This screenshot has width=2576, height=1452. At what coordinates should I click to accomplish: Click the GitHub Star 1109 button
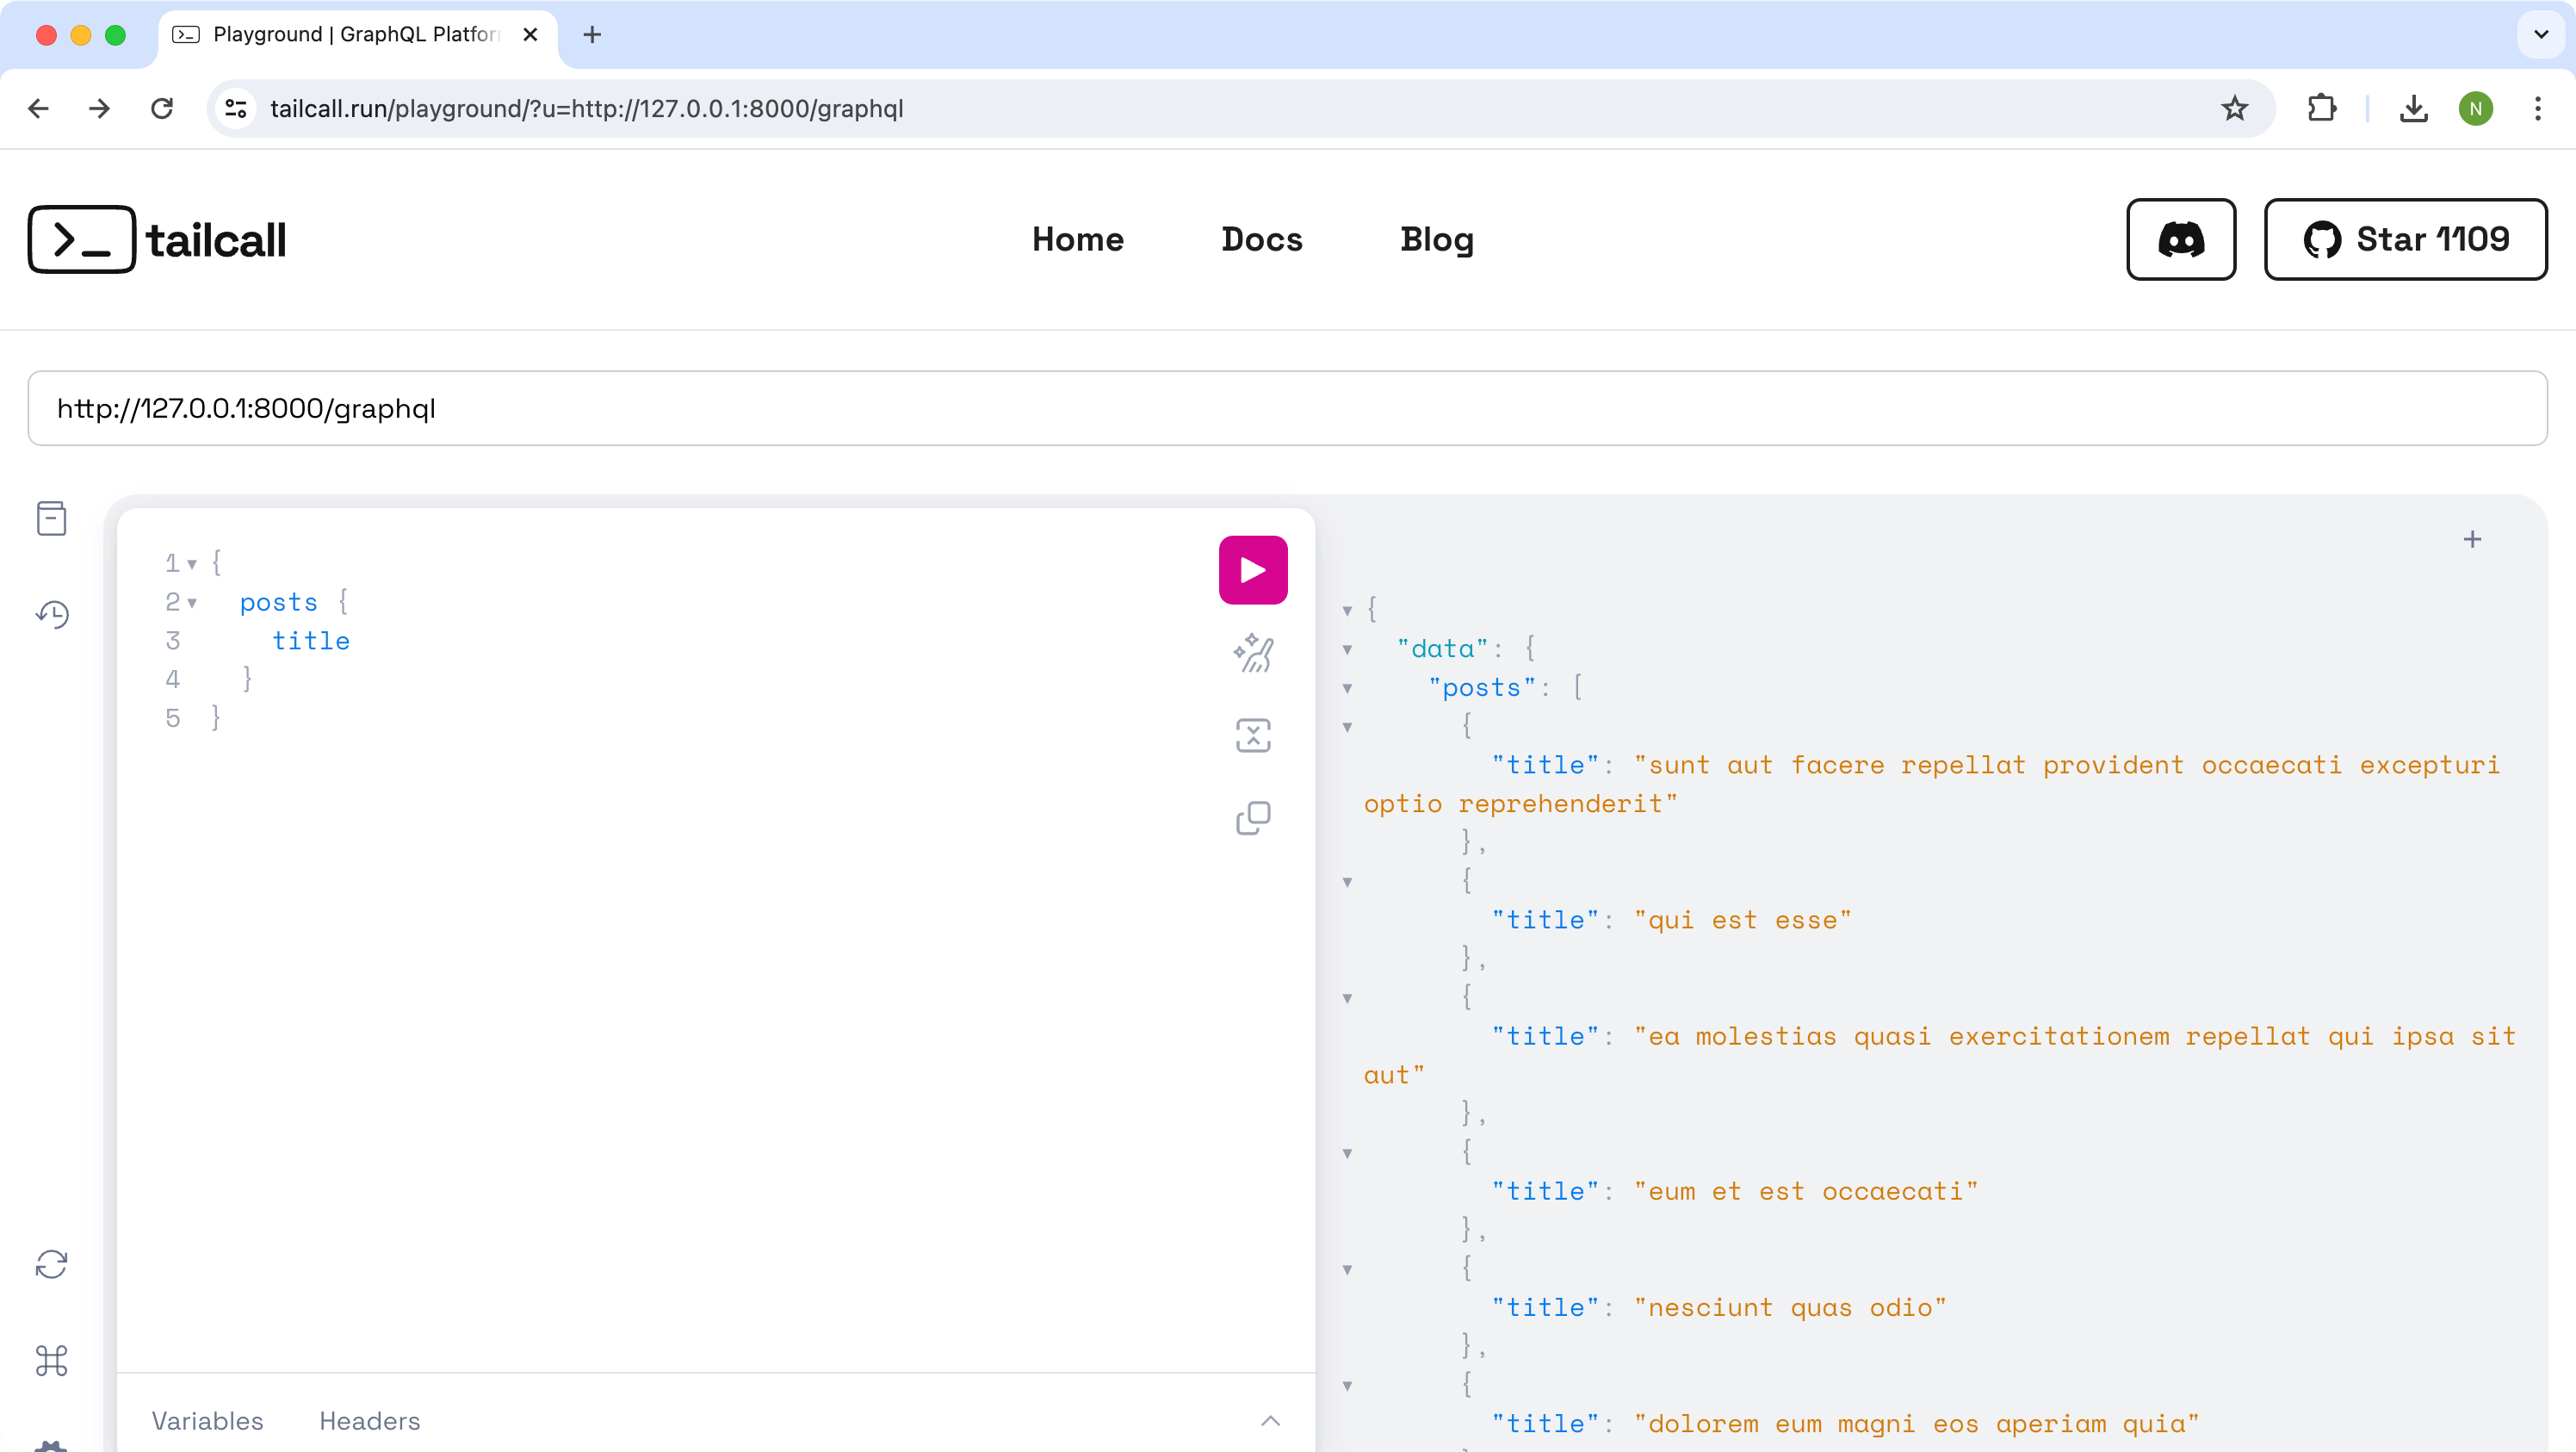pos(2405,239)
